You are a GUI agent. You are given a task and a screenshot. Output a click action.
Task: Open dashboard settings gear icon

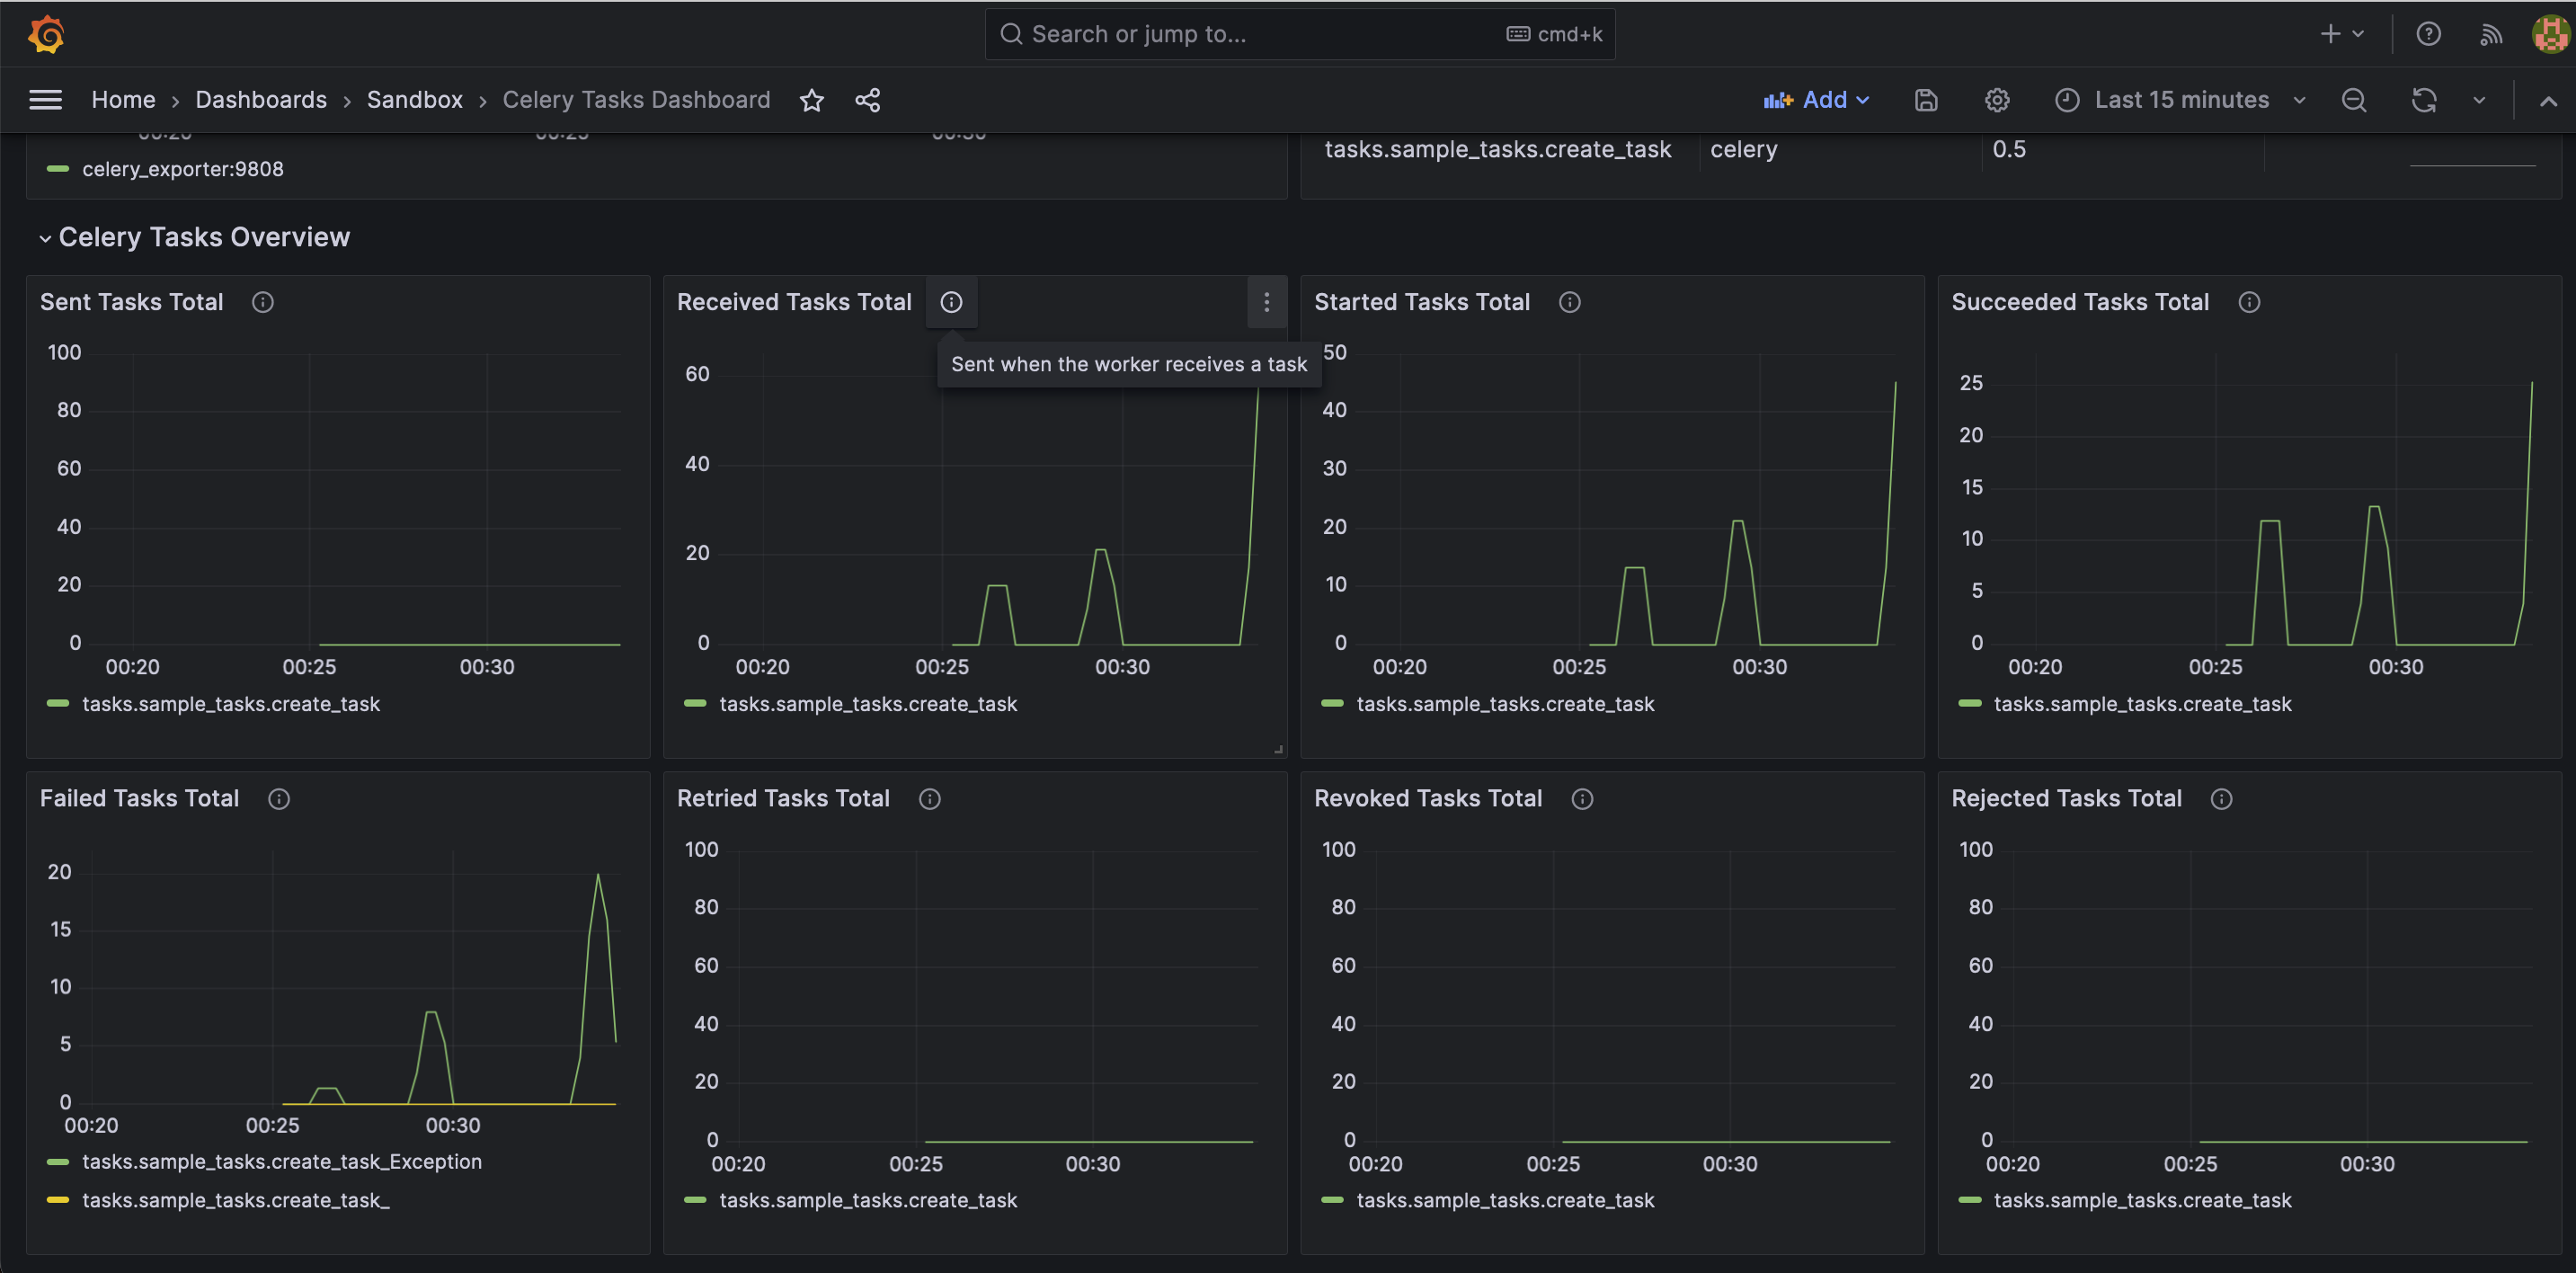1997,100
